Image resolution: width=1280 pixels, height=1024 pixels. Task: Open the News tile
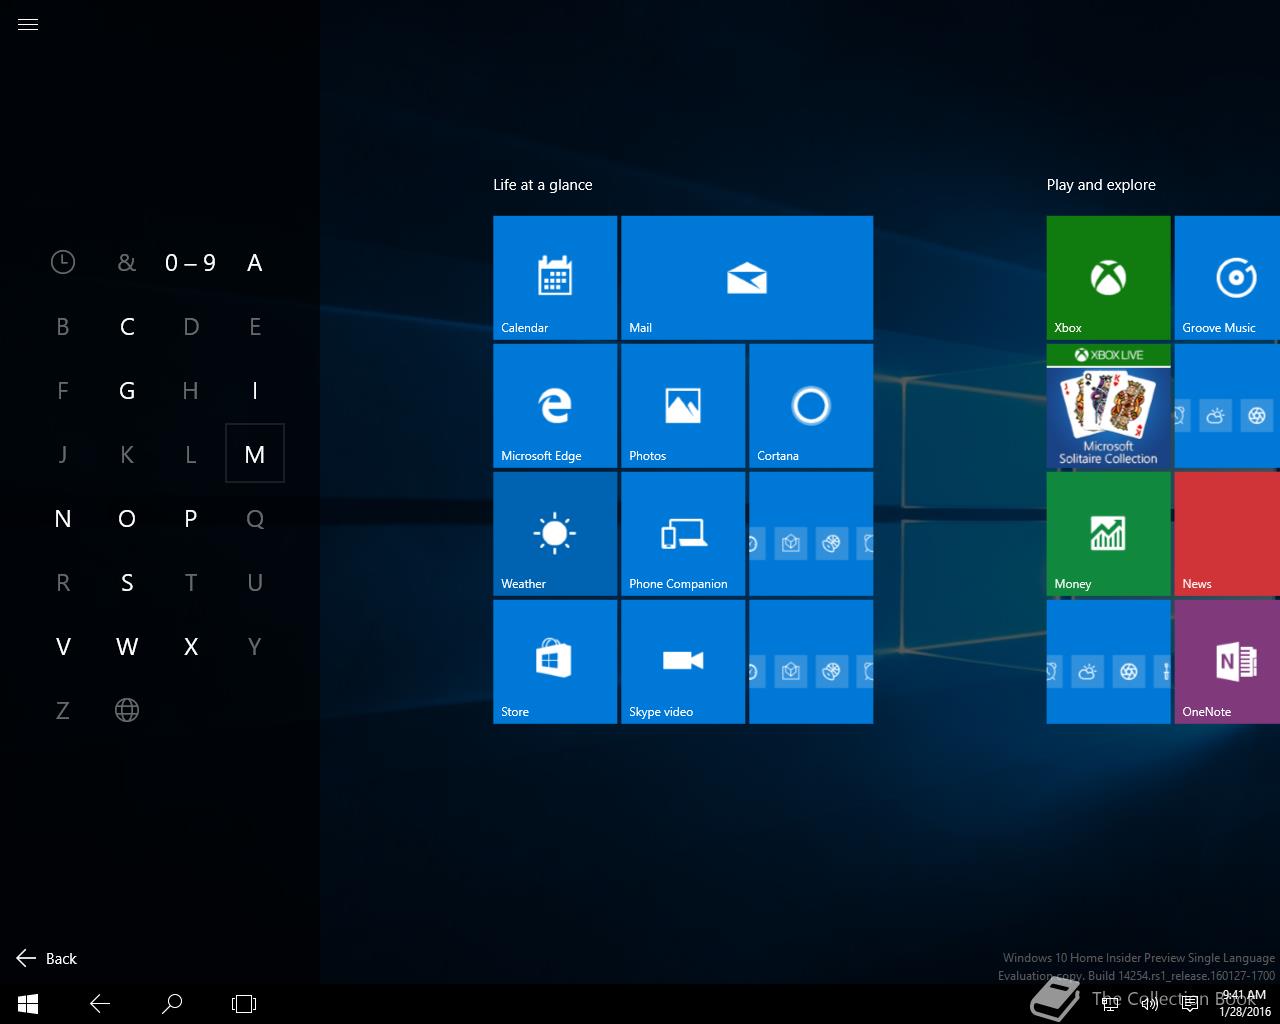click(x=1227, y=534)
